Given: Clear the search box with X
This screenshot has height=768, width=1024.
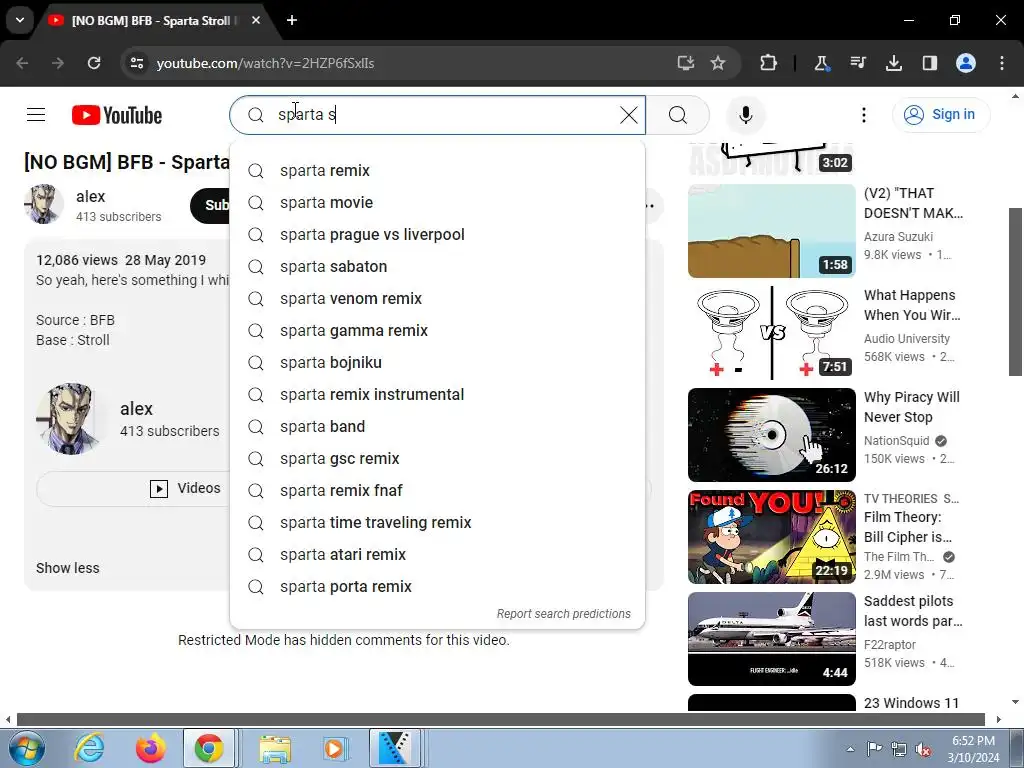Looking at the screenshot, I should click(628, 115).
